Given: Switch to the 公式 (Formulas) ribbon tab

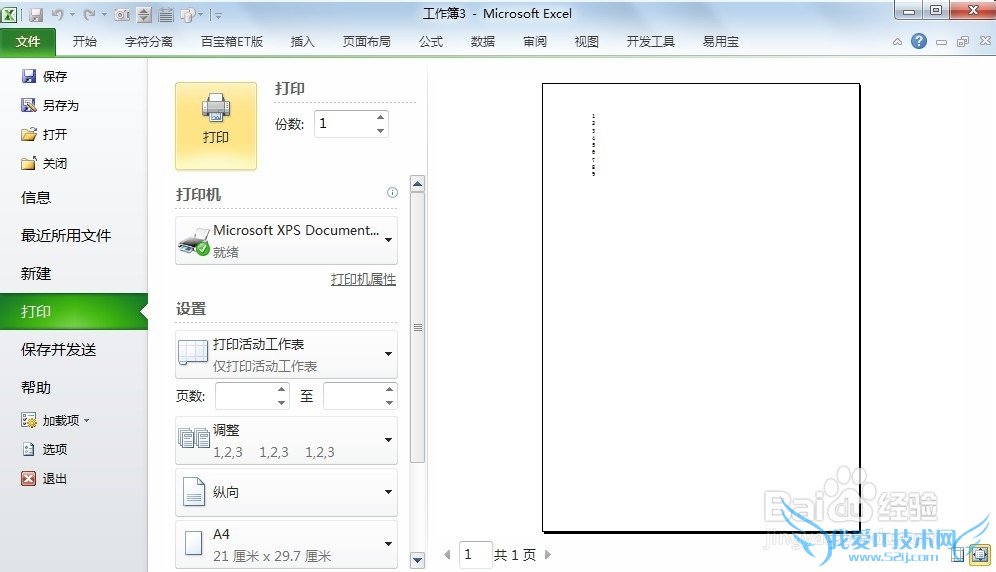Looking at the screenshot, I should coord(431,42).
